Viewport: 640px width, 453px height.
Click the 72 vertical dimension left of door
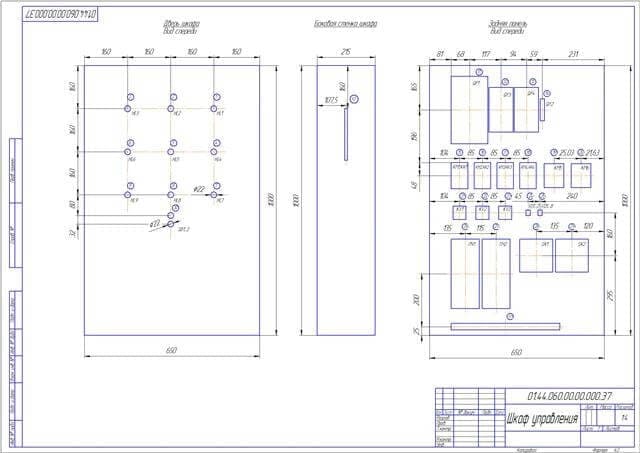point(73,233)
